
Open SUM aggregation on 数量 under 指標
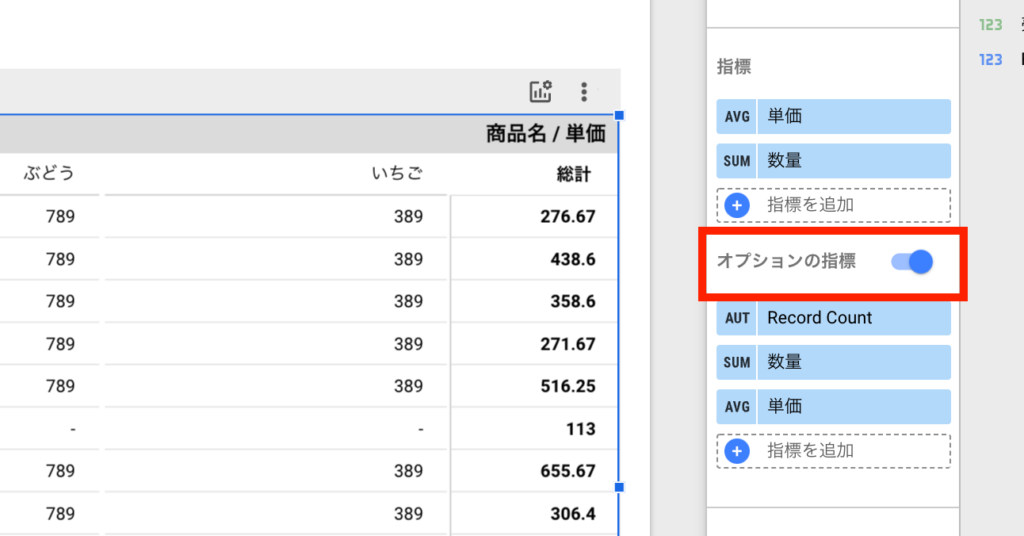[737, 160]
